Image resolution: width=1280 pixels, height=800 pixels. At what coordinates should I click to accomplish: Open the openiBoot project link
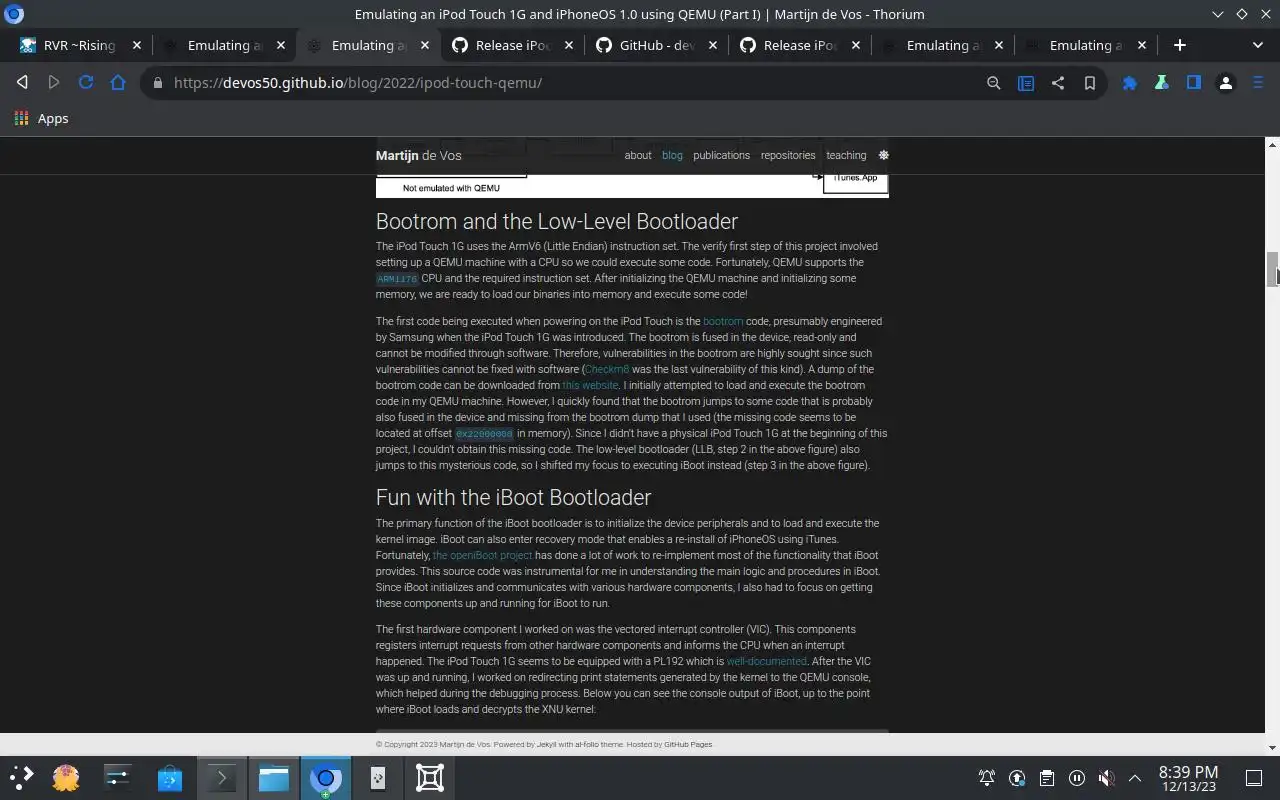coord(482,555)
